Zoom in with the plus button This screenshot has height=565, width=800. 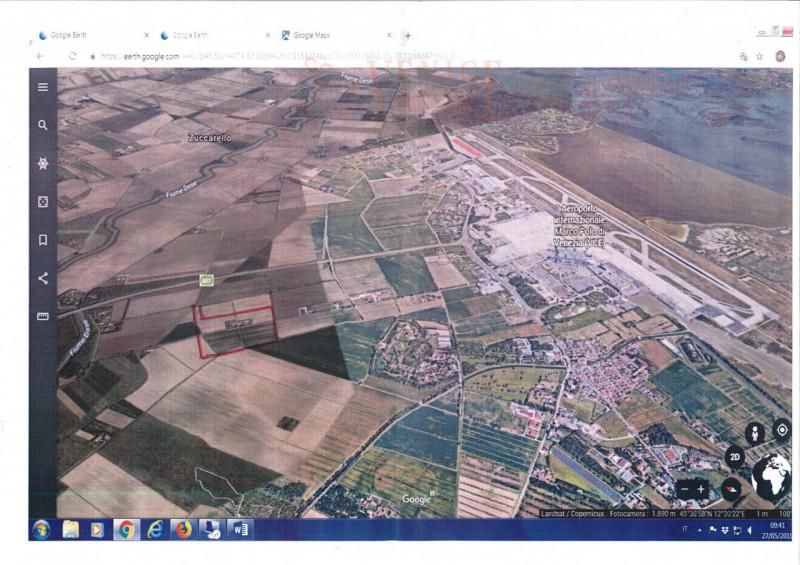click(x=702, y=489)
